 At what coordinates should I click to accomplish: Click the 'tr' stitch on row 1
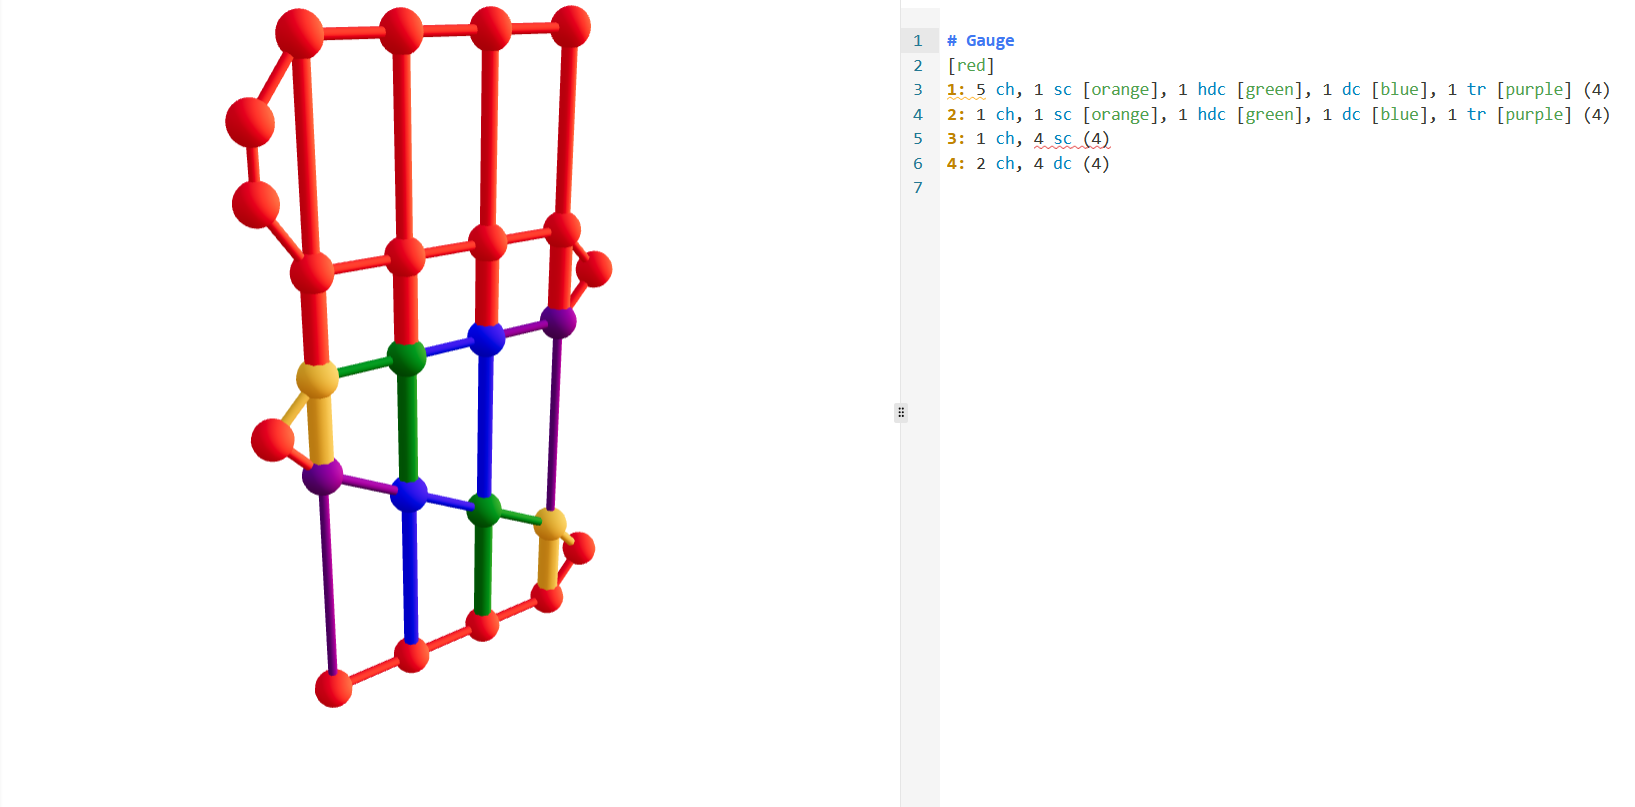pyautogui.click(x=1476, y=90)
